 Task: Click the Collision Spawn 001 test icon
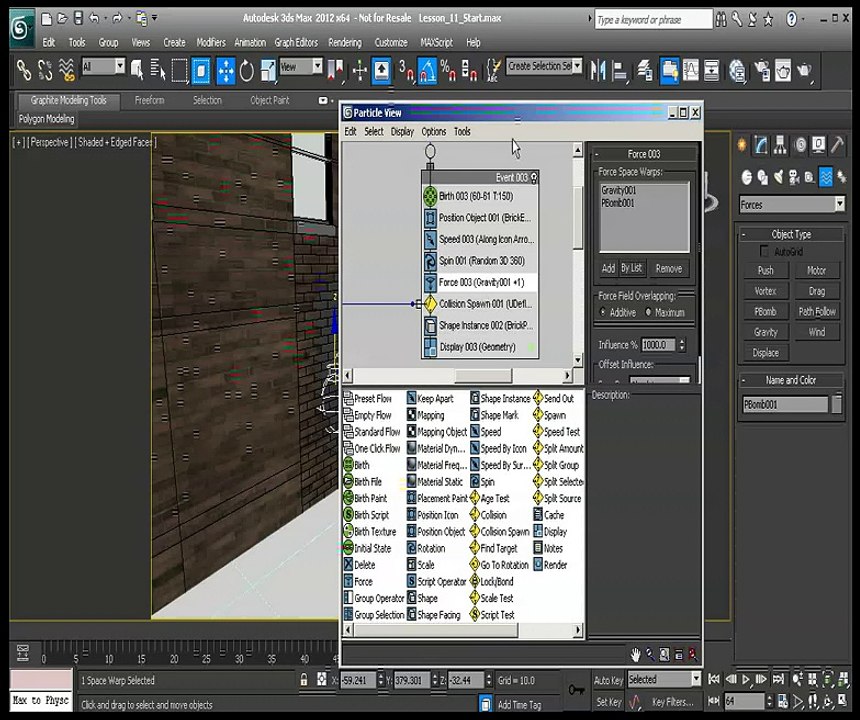click(x=430, y=304)
